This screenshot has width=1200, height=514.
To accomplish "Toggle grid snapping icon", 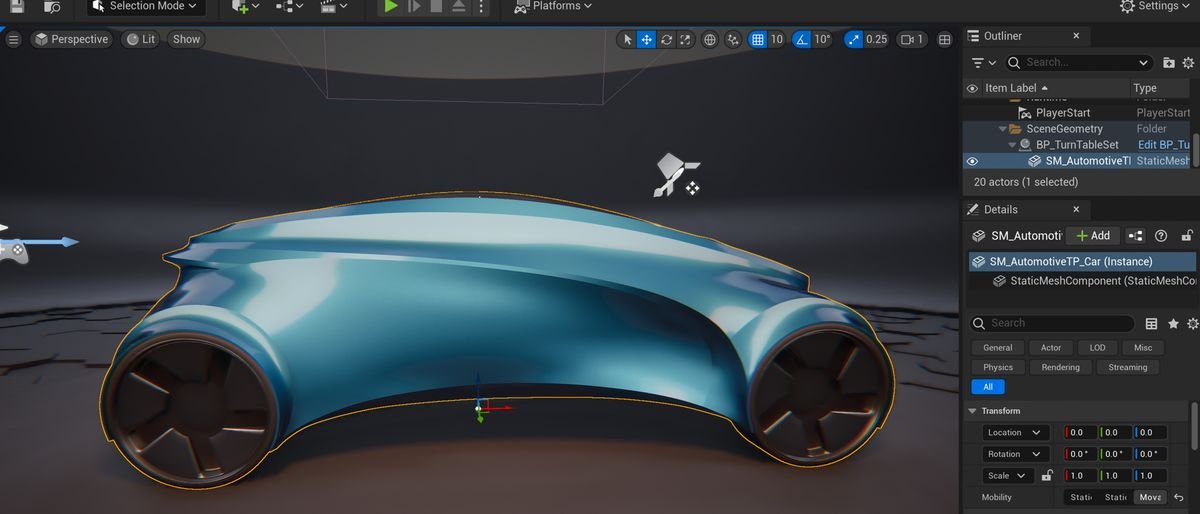I will (x=758, y=40).
